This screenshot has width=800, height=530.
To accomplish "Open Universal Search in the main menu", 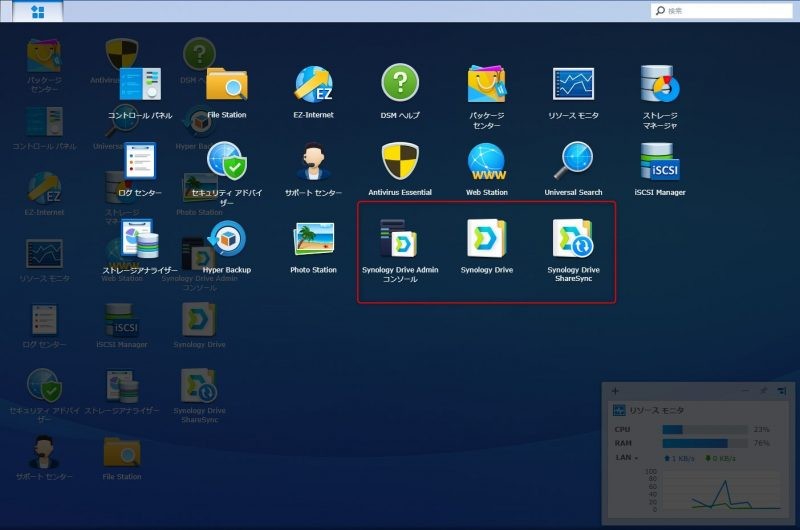I will (573, 164).
